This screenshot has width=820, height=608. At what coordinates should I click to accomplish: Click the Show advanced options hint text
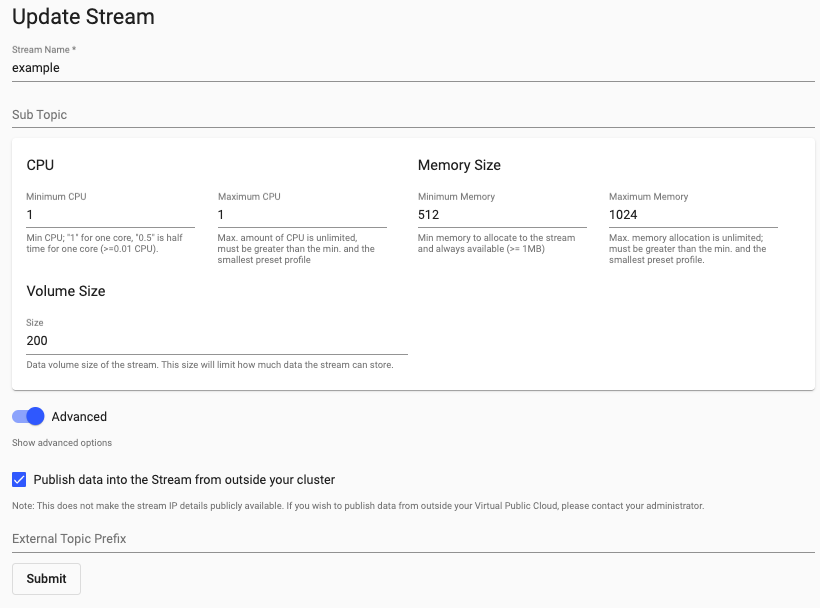[62, 443]
